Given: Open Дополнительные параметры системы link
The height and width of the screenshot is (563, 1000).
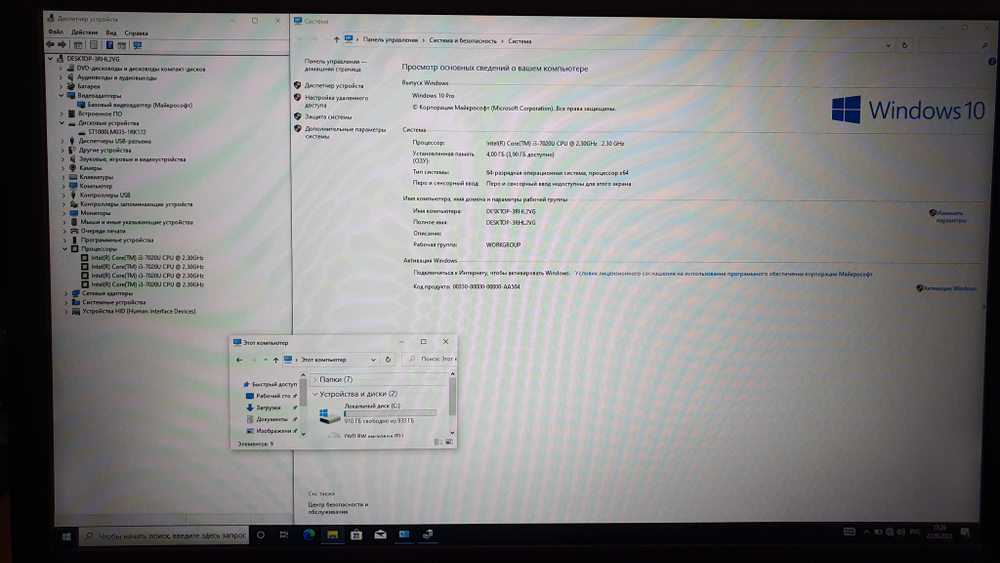Looking at the screenshot, I should [x=345, y=132].
